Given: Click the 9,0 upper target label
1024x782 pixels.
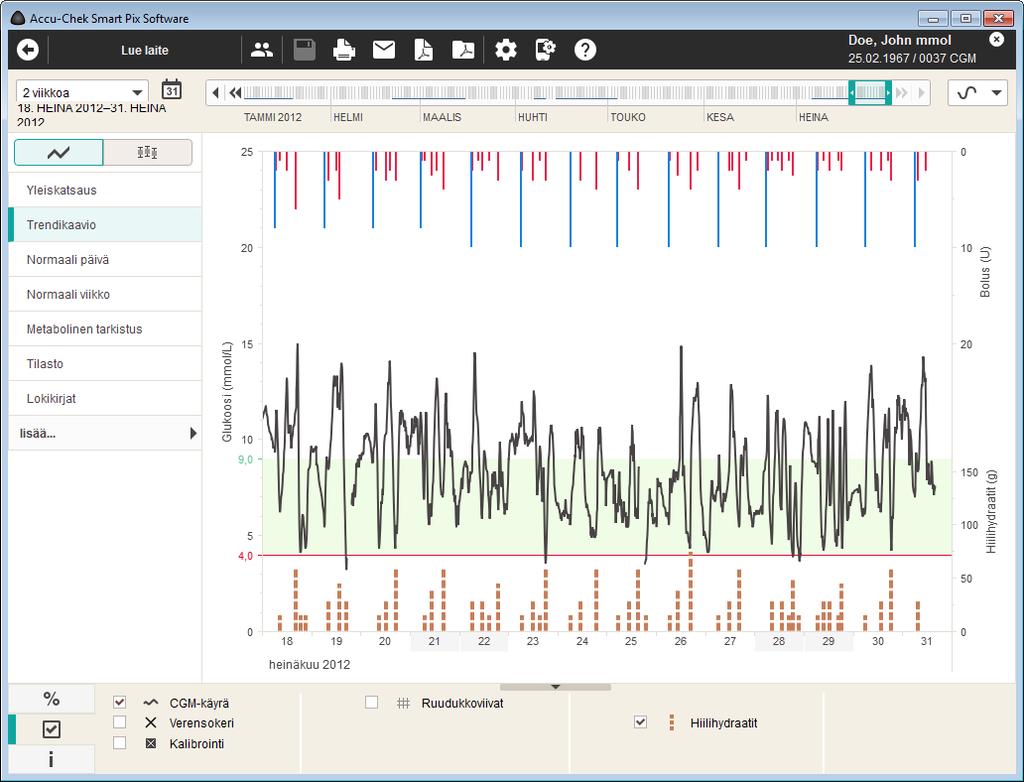Looking at the screenshot, I should 246,459.
